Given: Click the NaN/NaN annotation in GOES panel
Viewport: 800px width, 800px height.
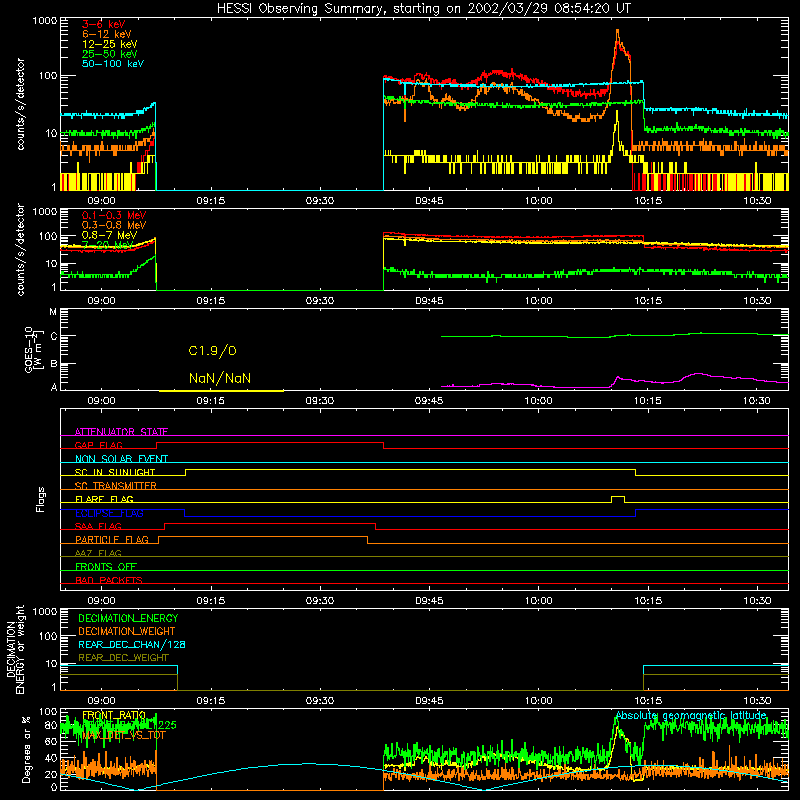Looking at the screenshot, I should 220,379.
